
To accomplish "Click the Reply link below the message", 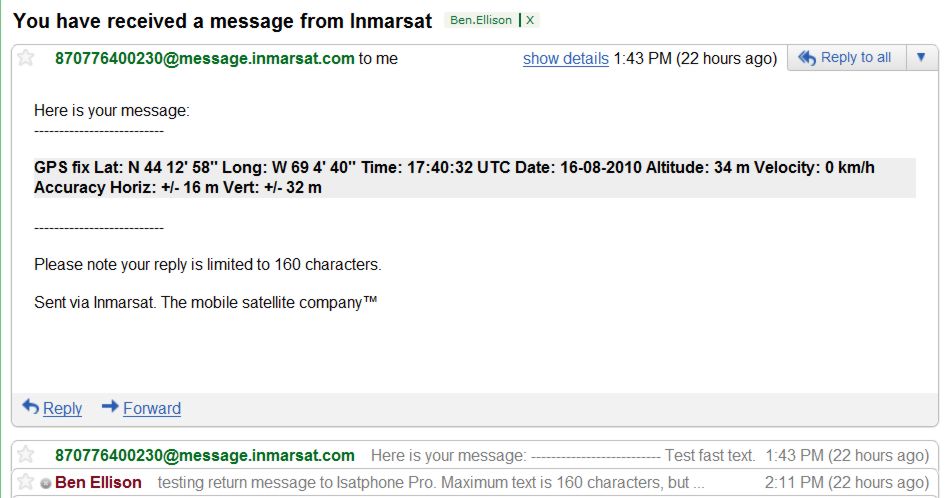I will coord(62,409).
